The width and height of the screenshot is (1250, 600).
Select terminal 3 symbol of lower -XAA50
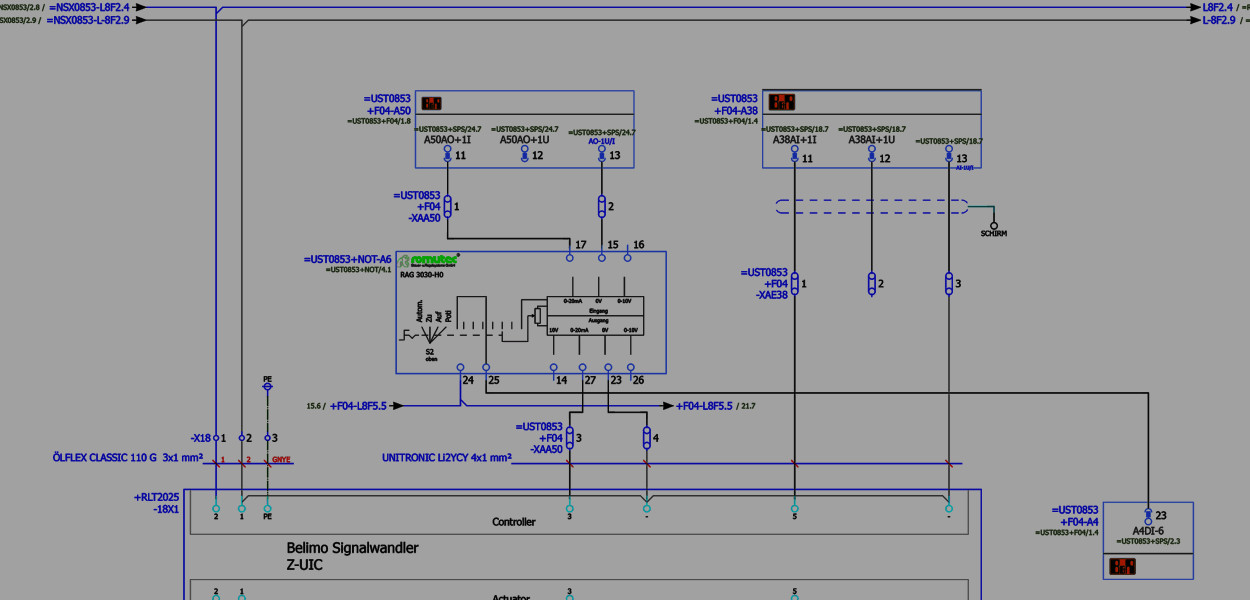point(570,438)
